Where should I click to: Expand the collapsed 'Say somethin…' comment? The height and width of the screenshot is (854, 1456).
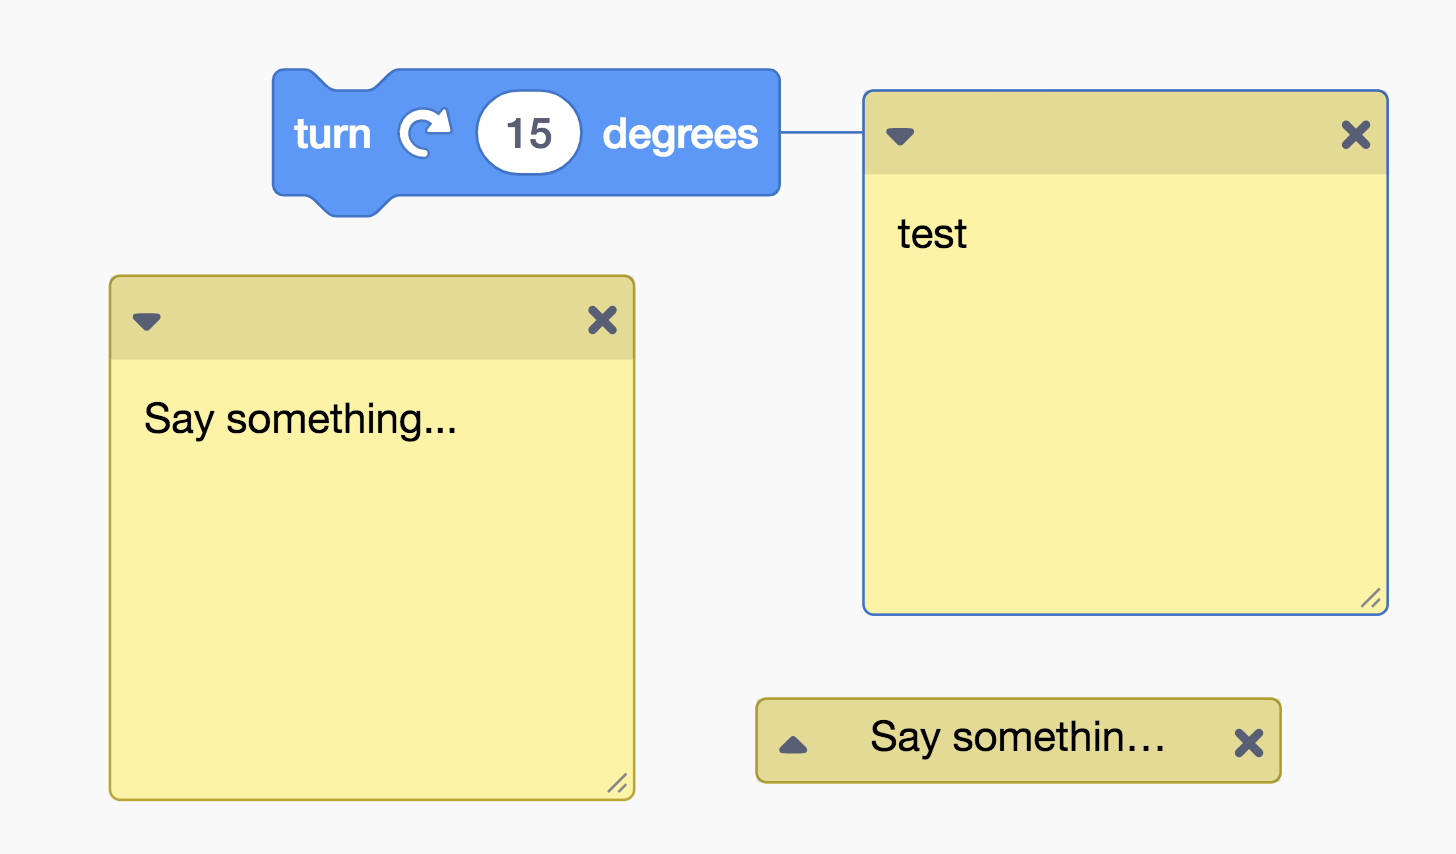(x=793, y=744)
